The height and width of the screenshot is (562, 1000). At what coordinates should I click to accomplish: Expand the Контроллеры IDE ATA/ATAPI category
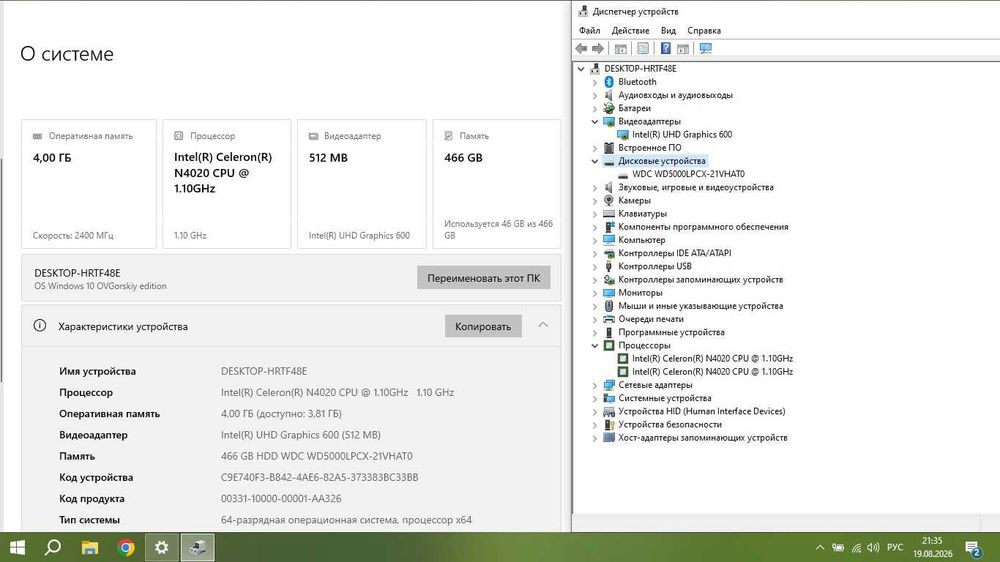tap(594, 253)
